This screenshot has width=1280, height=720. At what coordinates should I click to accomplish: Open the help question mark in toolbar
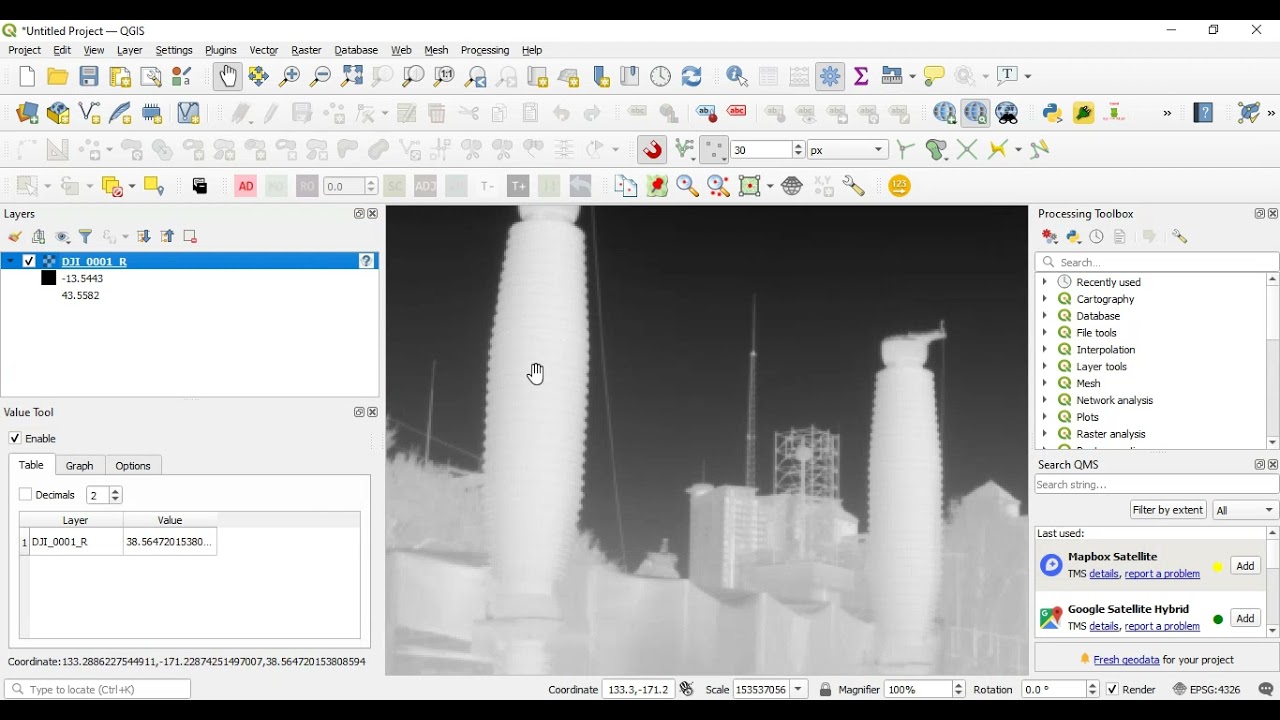[x=1204, y=113]
